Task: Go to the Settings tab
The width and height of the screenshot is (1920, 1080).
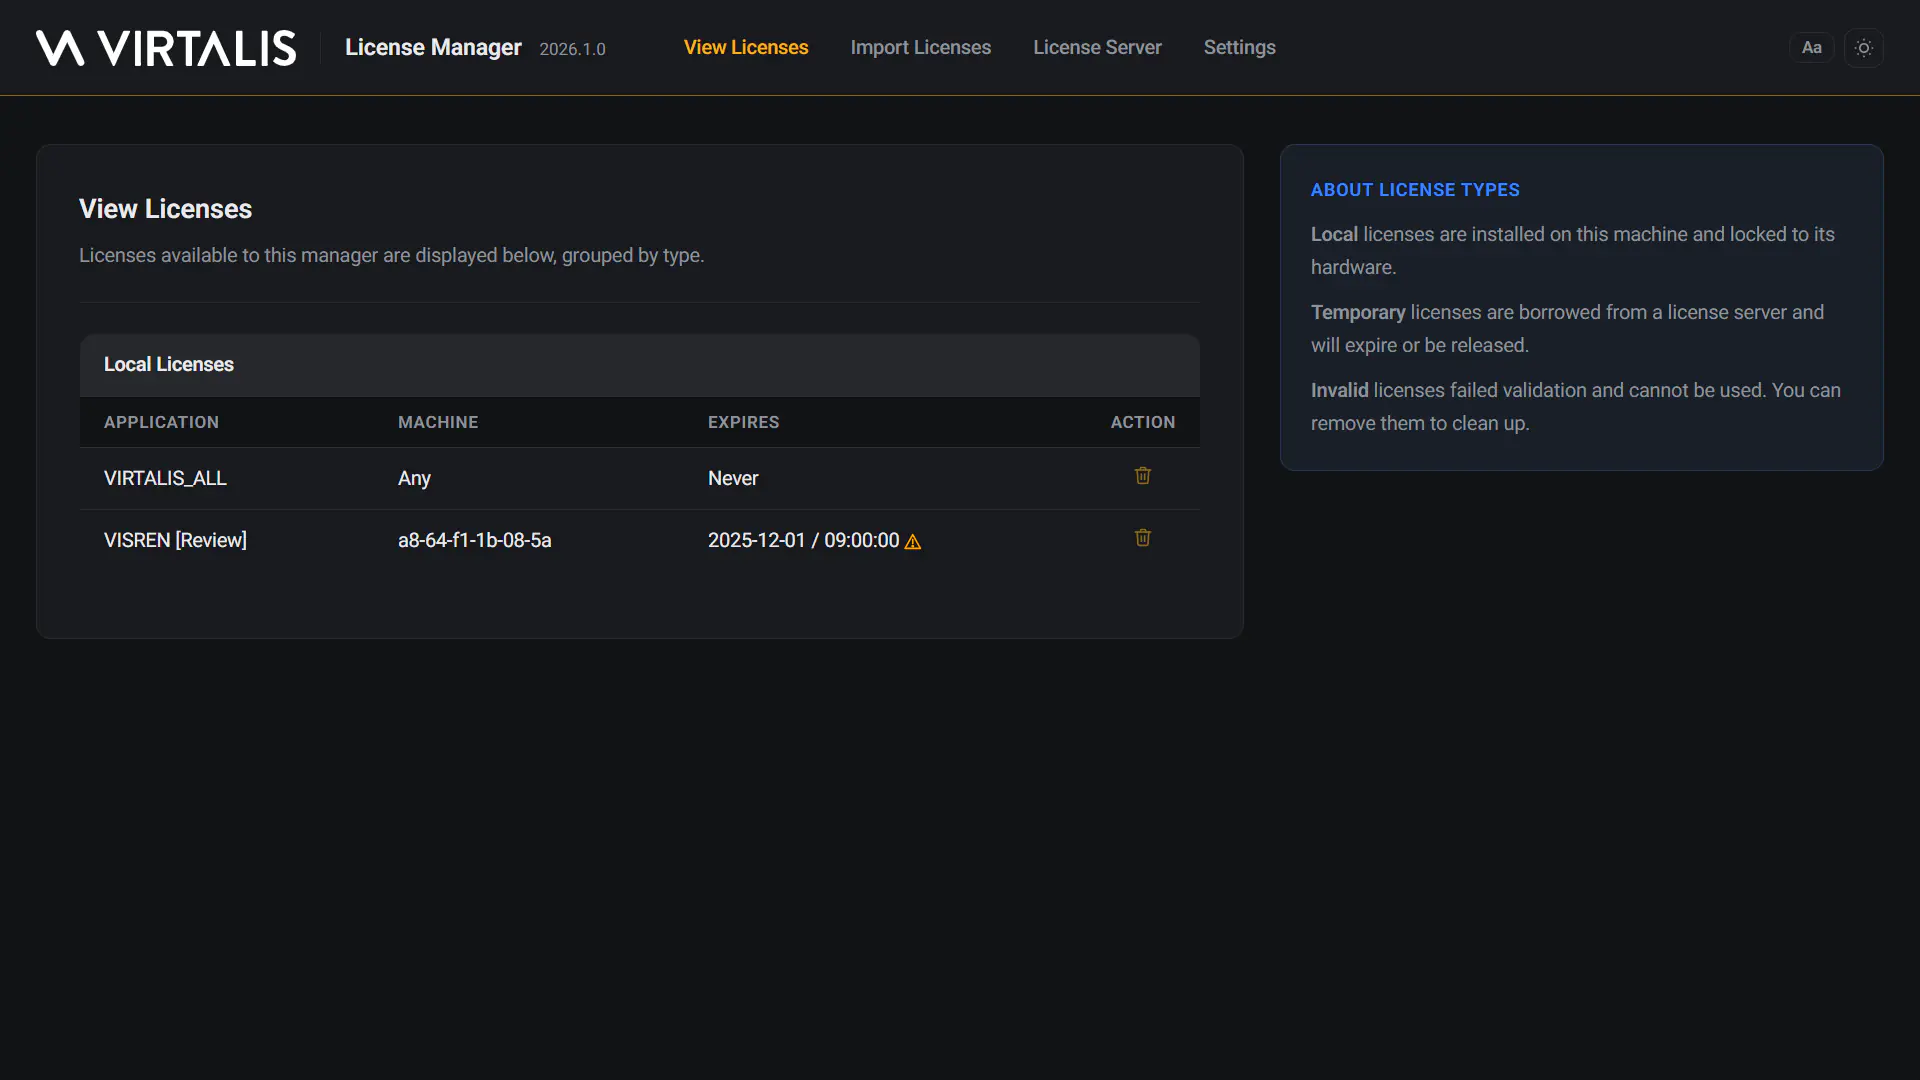Action: click(x=1240, y=48)
